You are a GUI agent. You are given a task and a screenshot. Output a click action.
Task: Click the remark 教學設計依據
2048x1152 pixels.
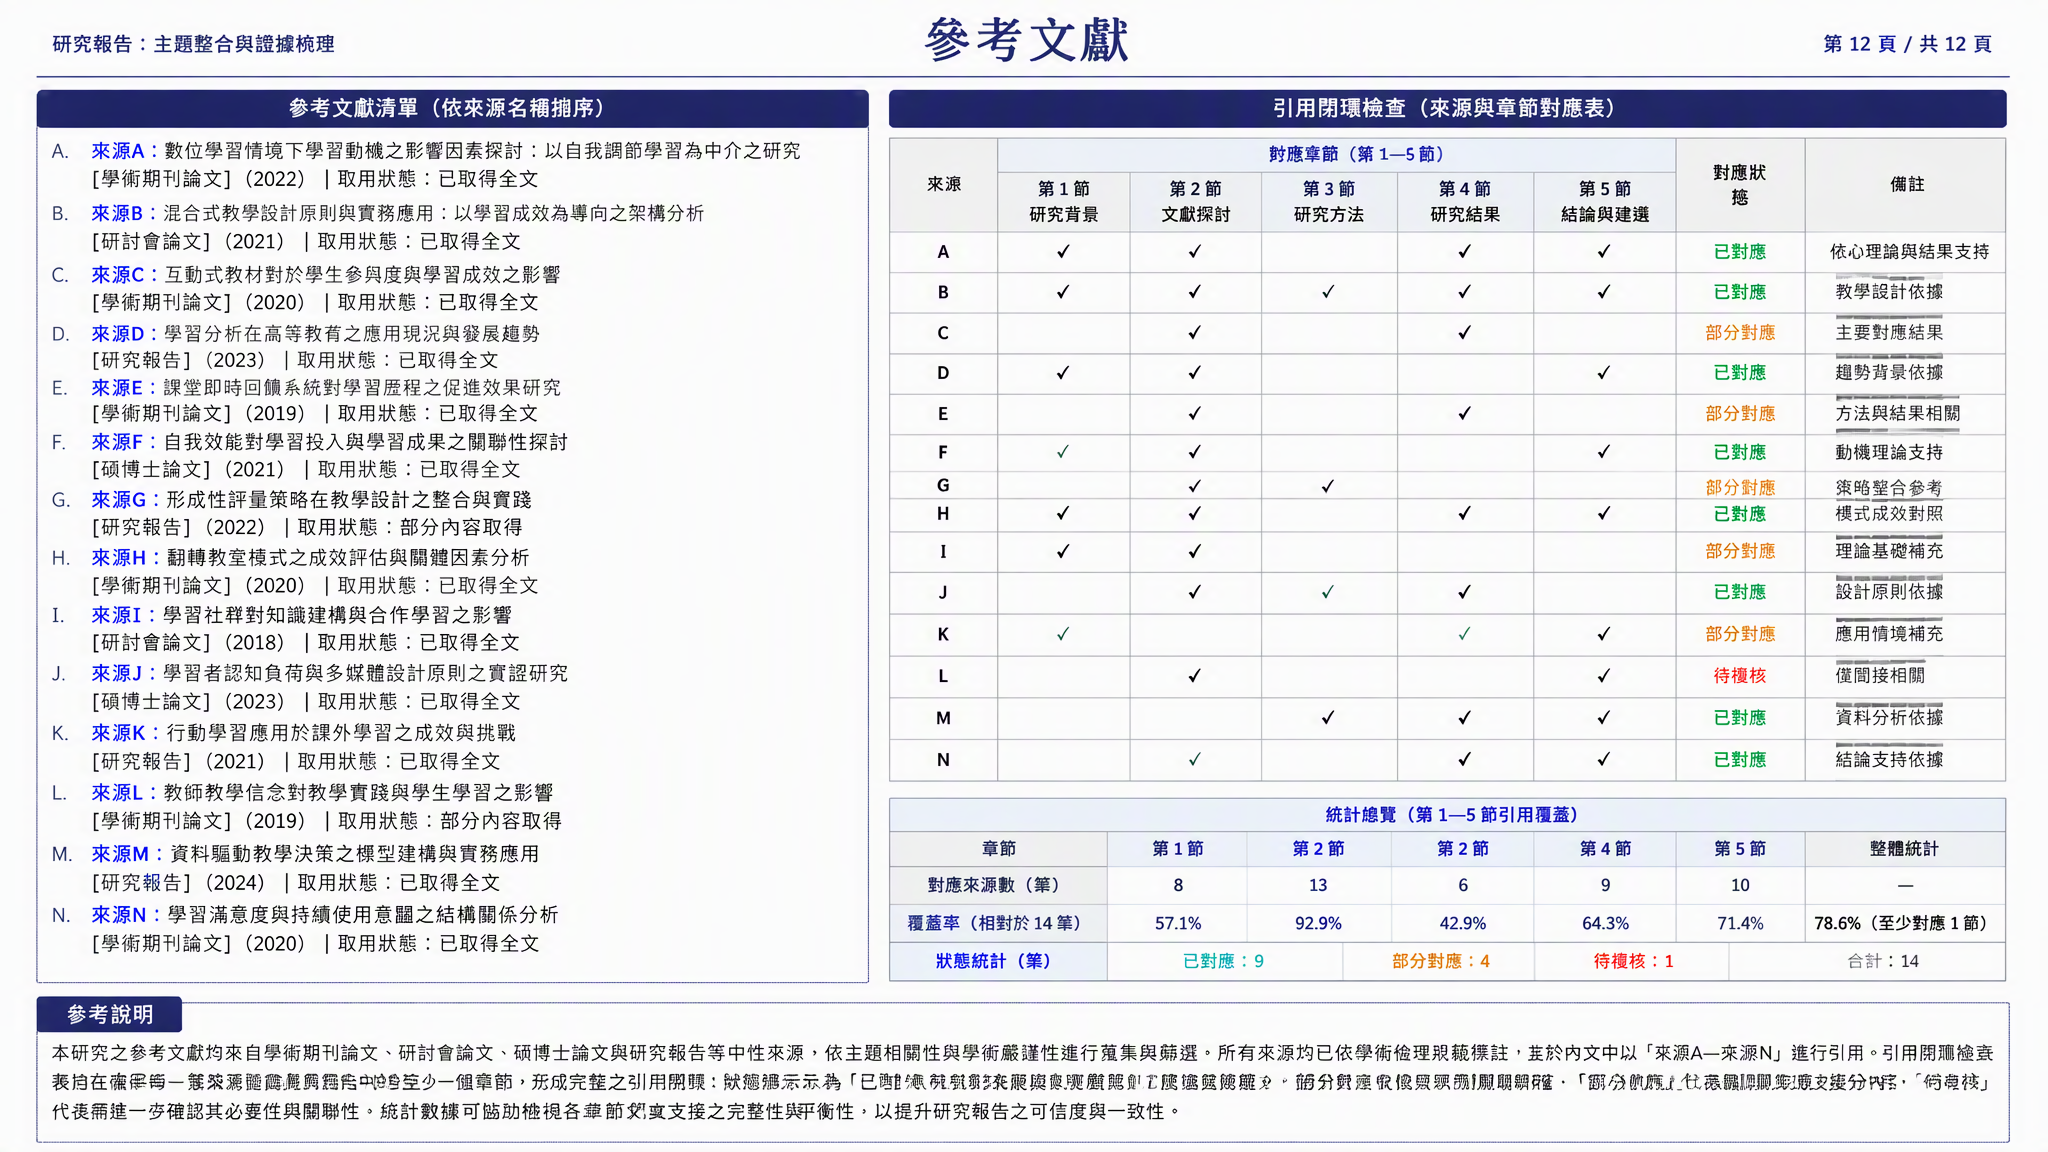[x=1889, y=291]
